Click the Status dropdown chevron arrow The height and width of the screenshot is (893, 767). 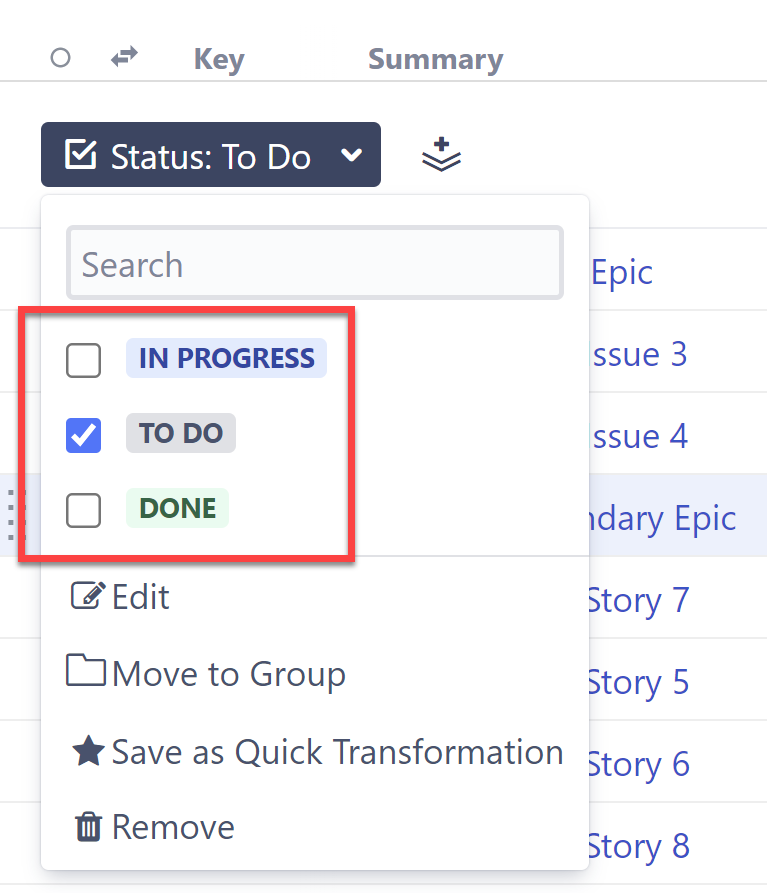[x=350, y=155]
